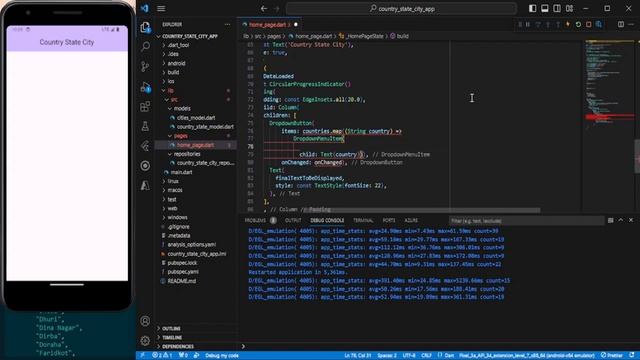Collapse the lib folder
The height and width of the screenshot is (360, 640).
(170, 91)
